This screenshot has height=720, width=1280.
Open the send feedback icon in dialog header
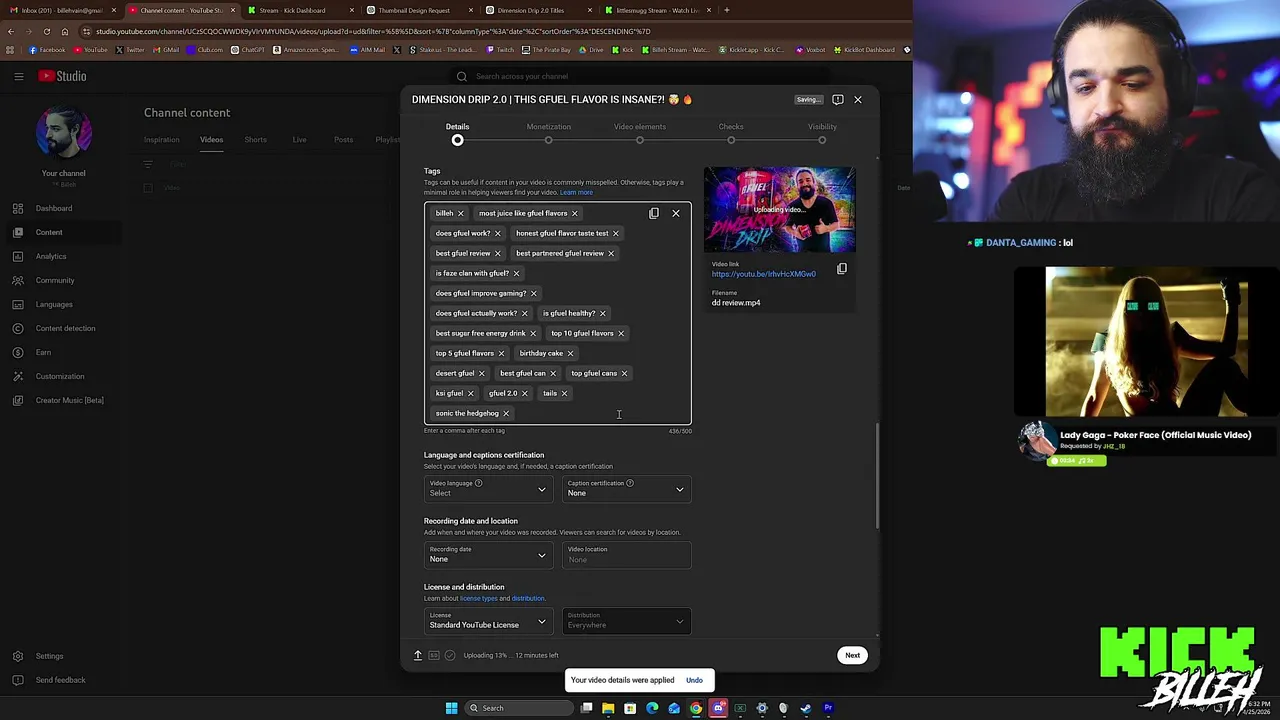pyautogui.click(x=838, y=99)
